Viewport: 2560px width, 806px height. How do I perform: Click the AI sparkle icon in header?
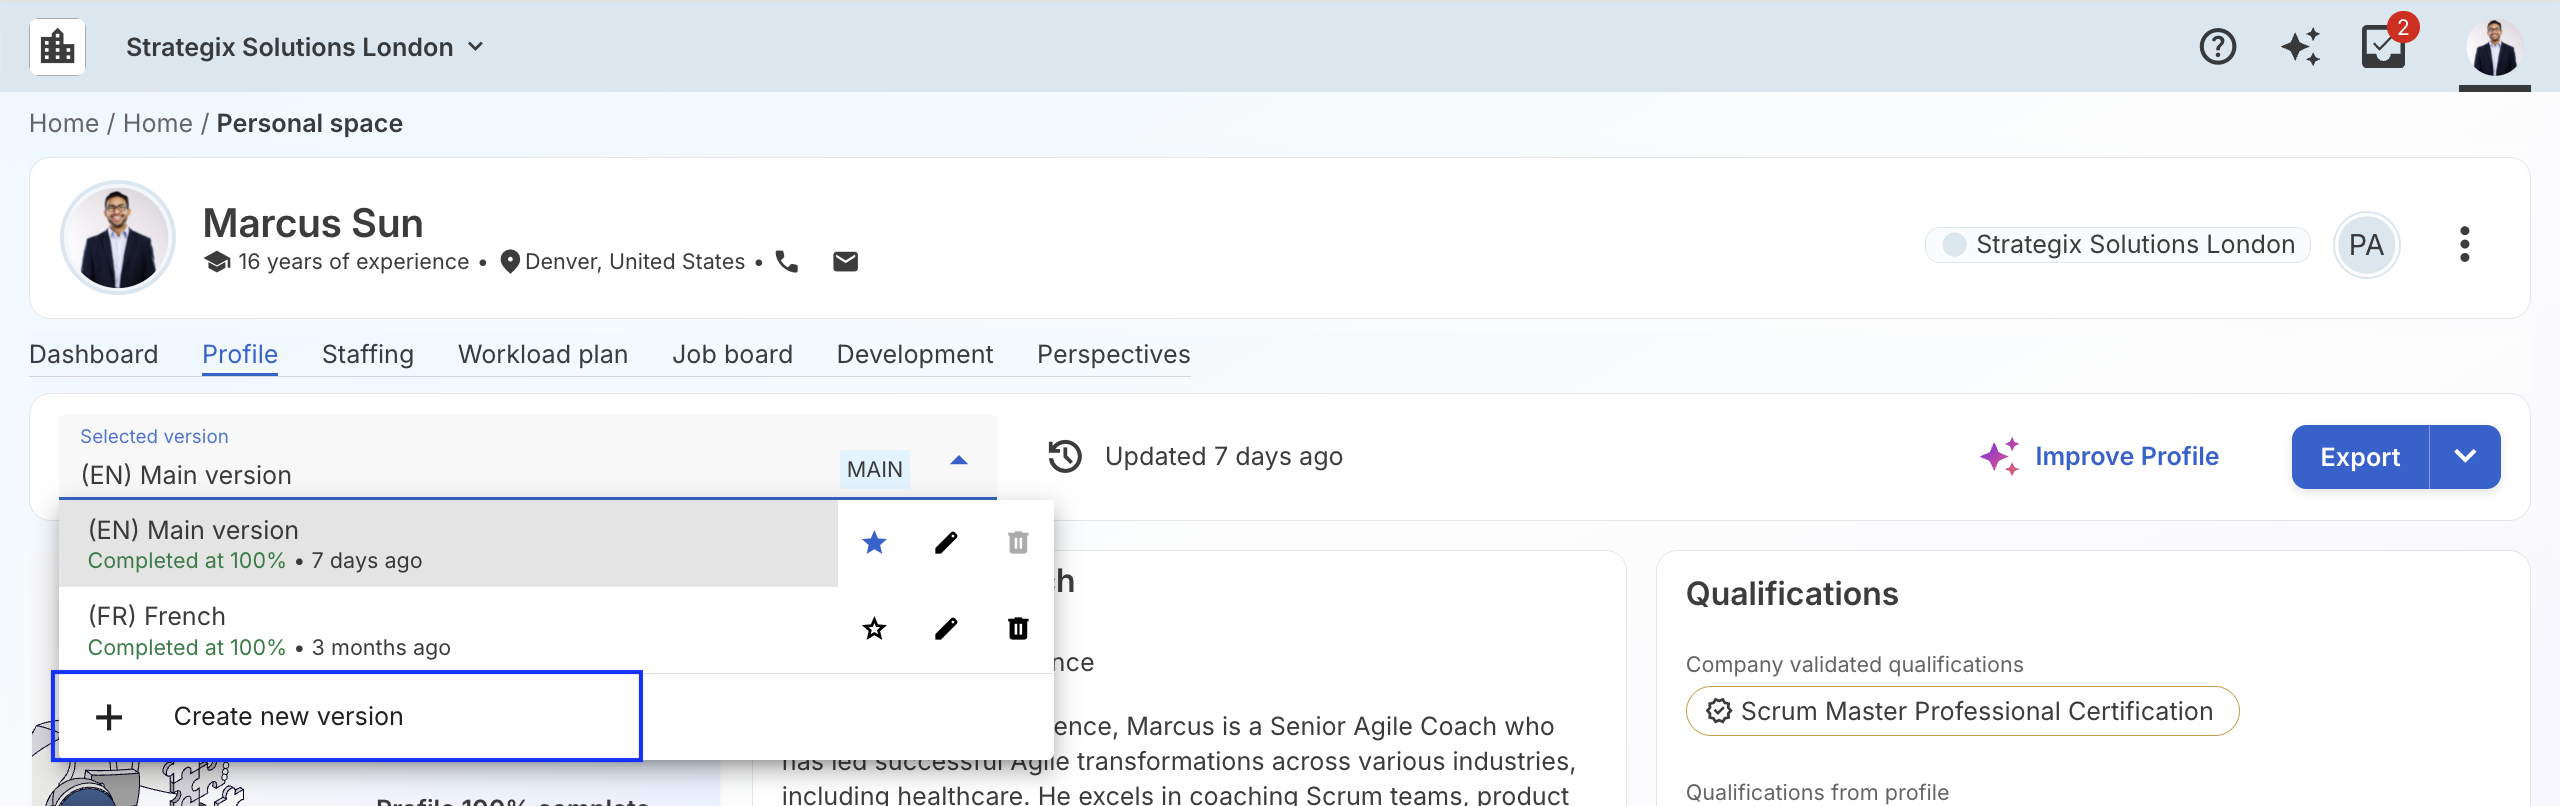[2300, 47]
